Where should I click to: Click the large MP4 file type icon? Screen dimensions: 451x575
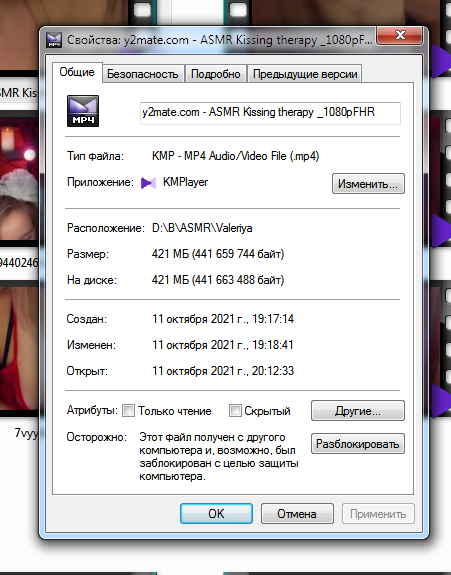(x=83, y=111)
